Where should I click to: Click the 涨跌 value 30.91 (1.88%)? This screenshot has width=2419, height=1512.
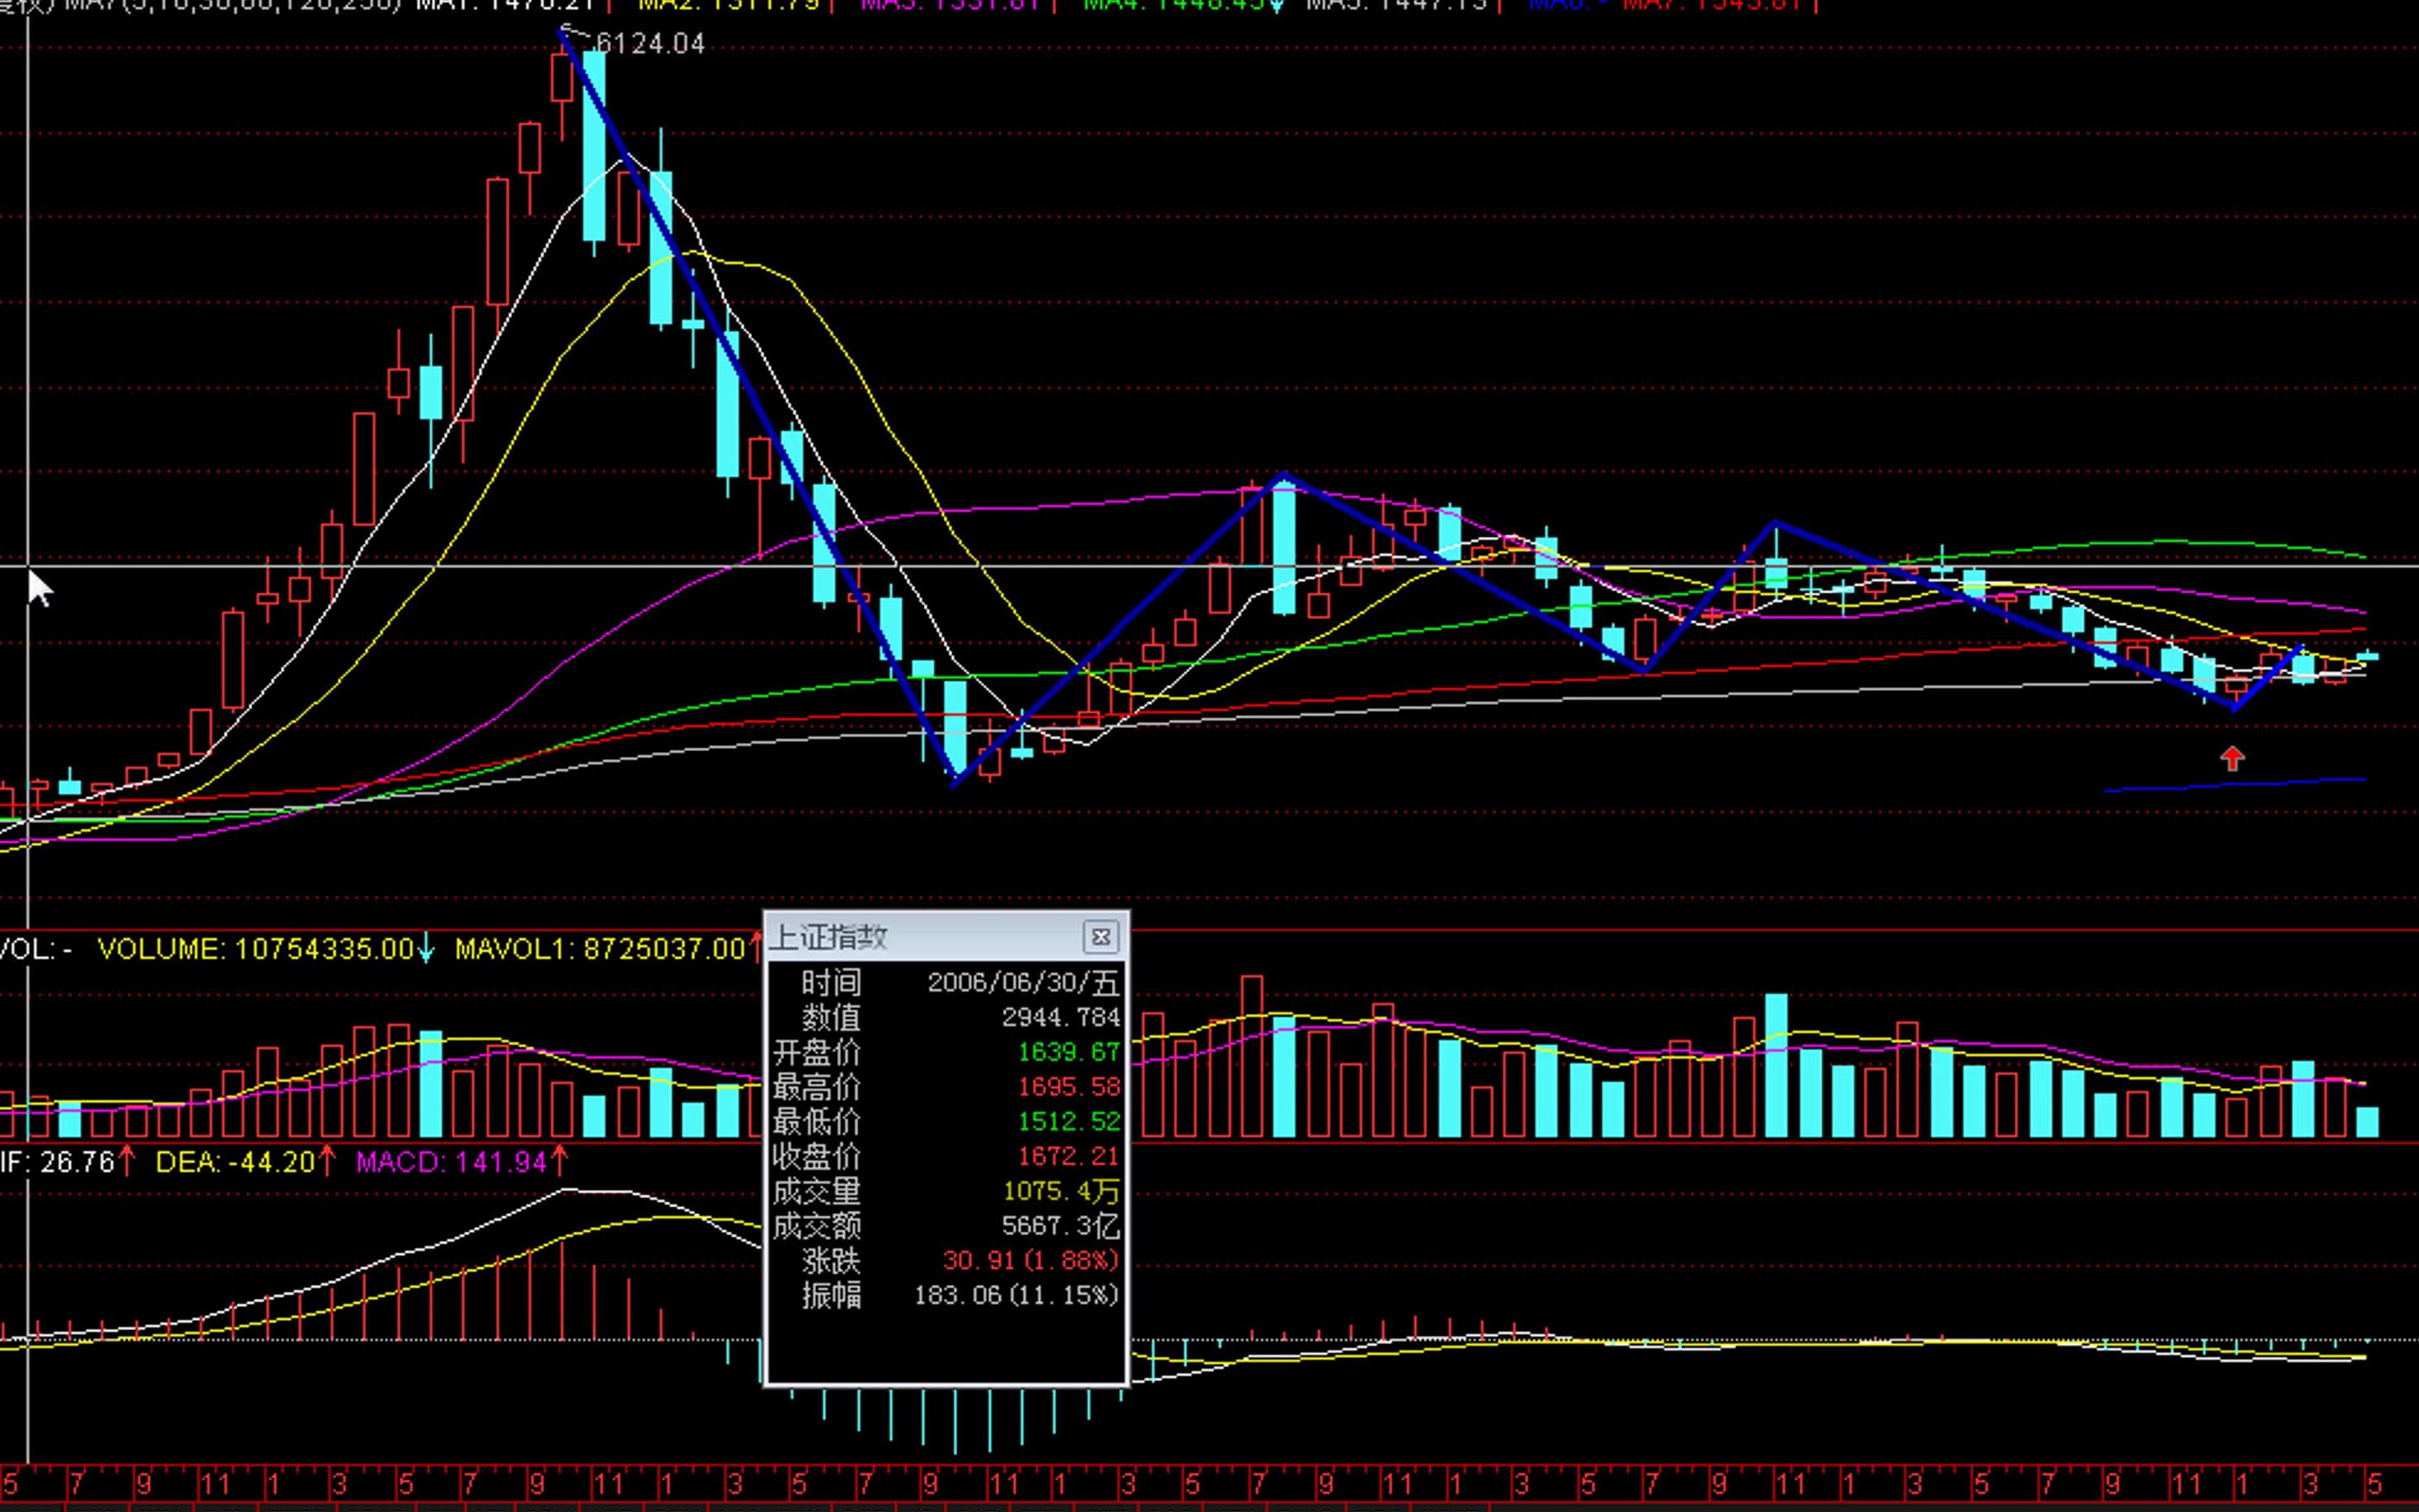click(x=1031, y=1261)
